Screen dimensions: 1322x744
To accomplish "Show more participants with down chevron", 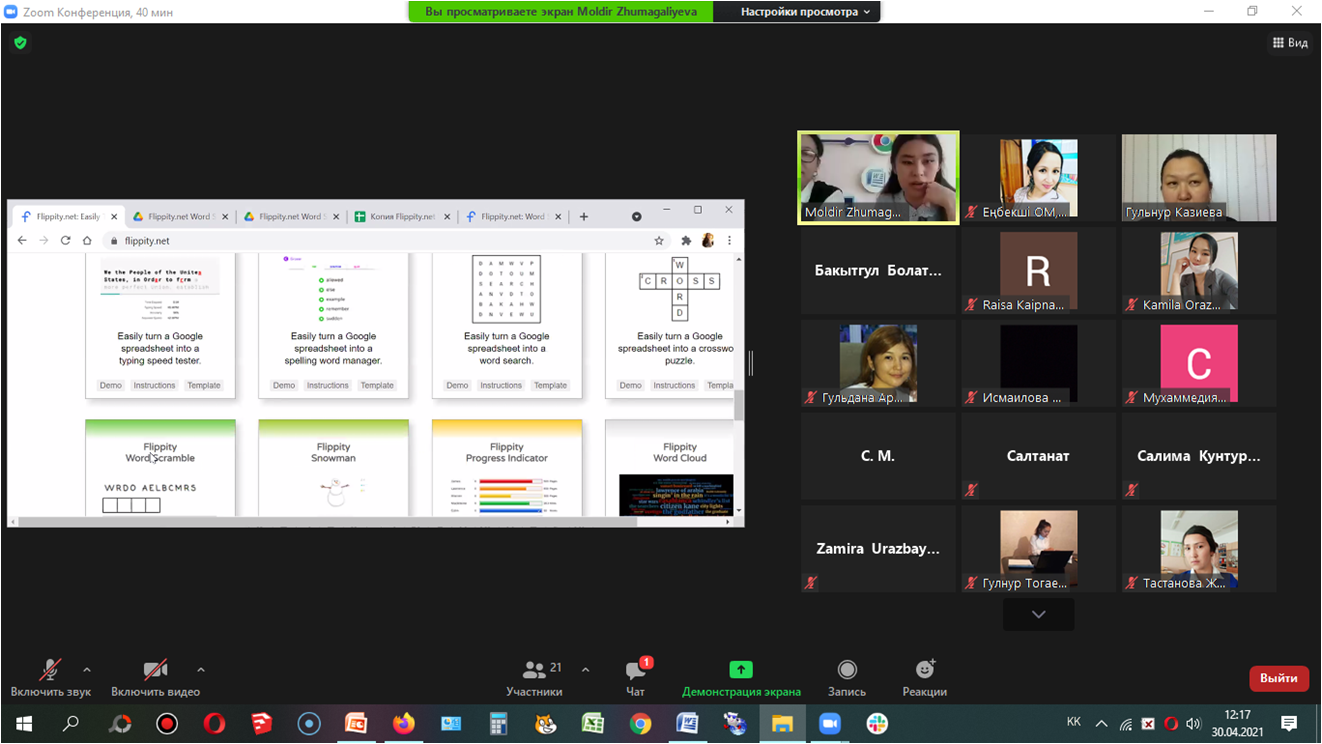I will 1038,614.
